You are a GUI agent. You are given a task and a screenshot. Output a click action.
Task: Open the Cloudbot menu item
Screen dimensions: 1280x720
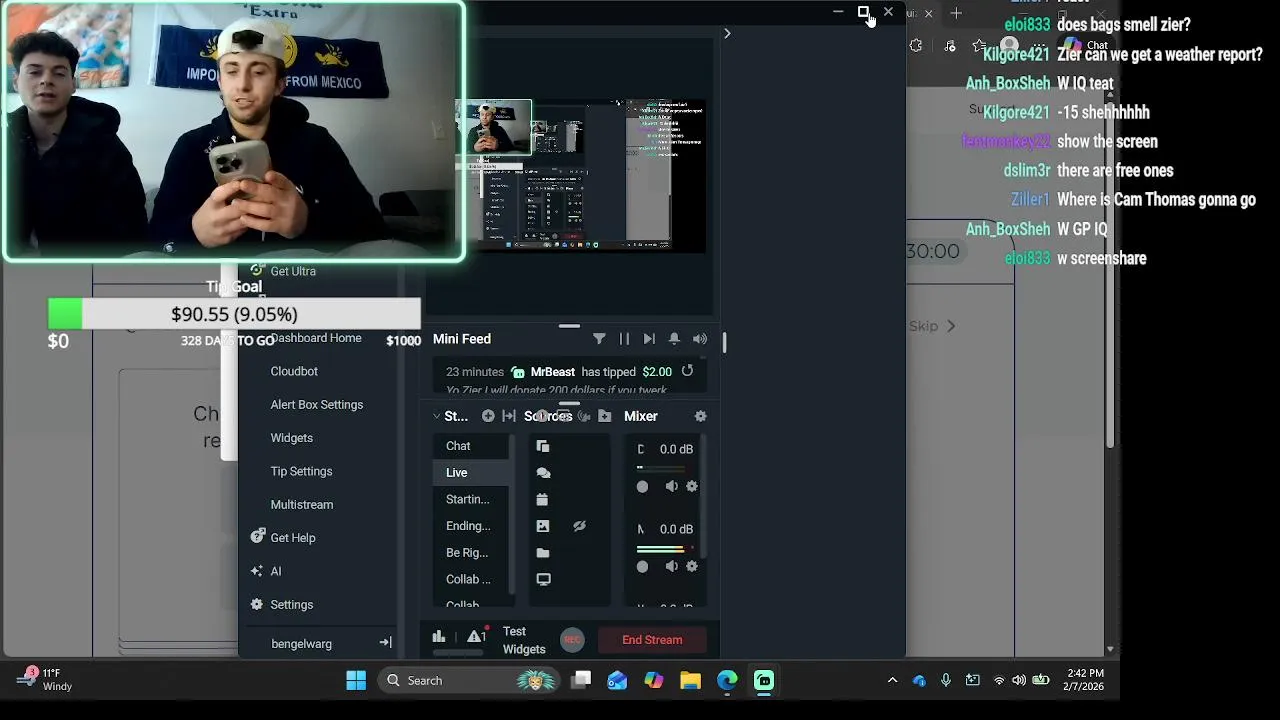point(294,371)
